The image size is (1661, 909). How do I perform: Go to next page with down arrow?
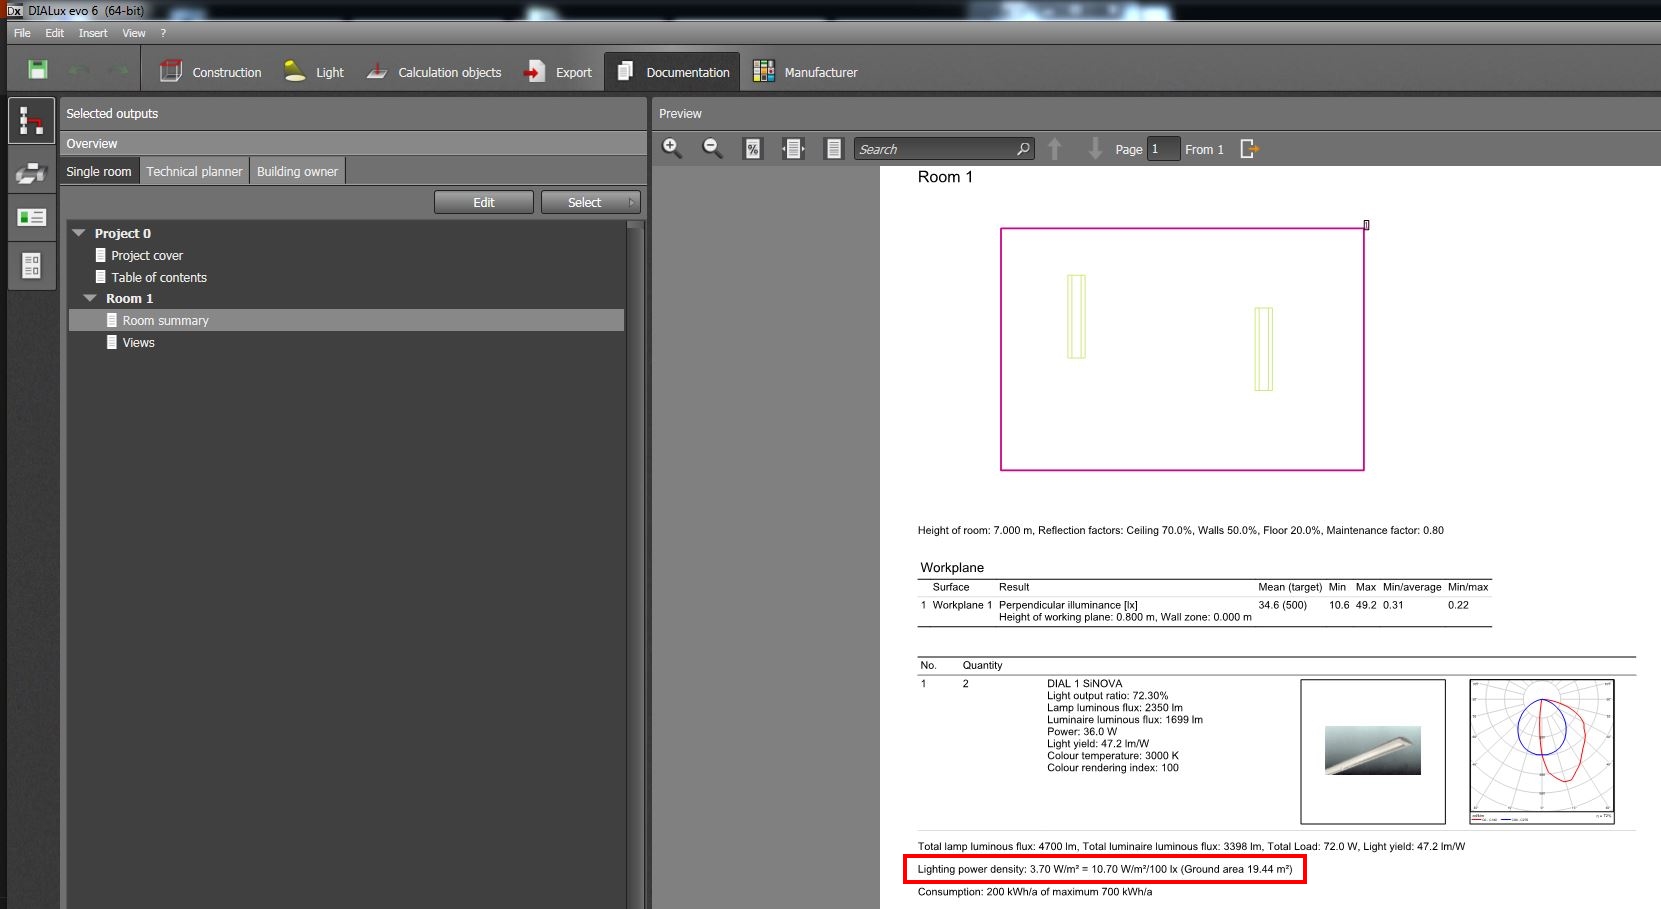coord(1094,148)
